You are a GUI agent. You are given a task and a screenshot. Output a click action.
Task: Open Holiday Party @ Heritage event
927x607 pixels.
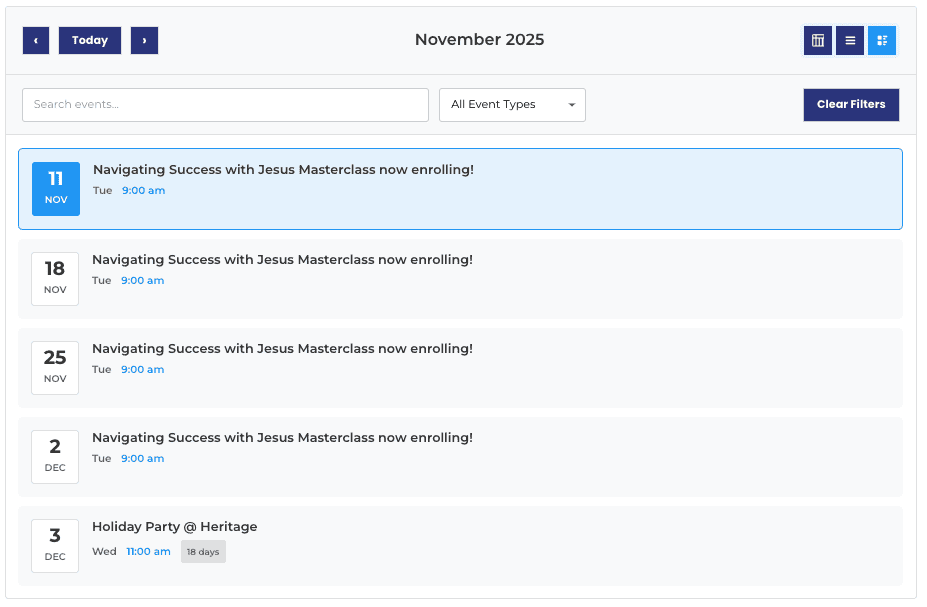tap(175, 527)
